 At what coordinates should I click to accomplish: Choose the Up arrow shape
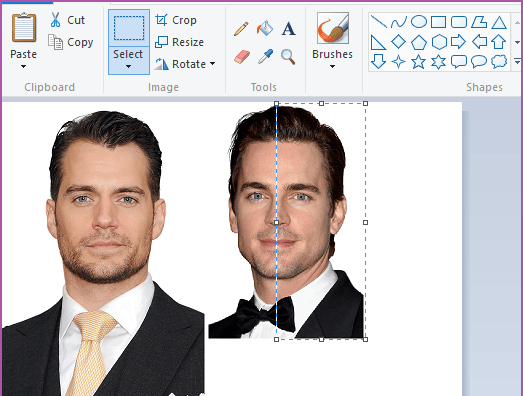(499, 42)
